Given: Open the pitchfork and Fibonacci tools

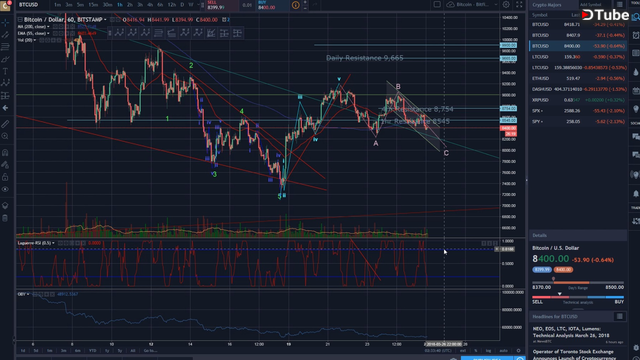Looking at the screenshot, I should pyautogui.click(x=5, y=47).
